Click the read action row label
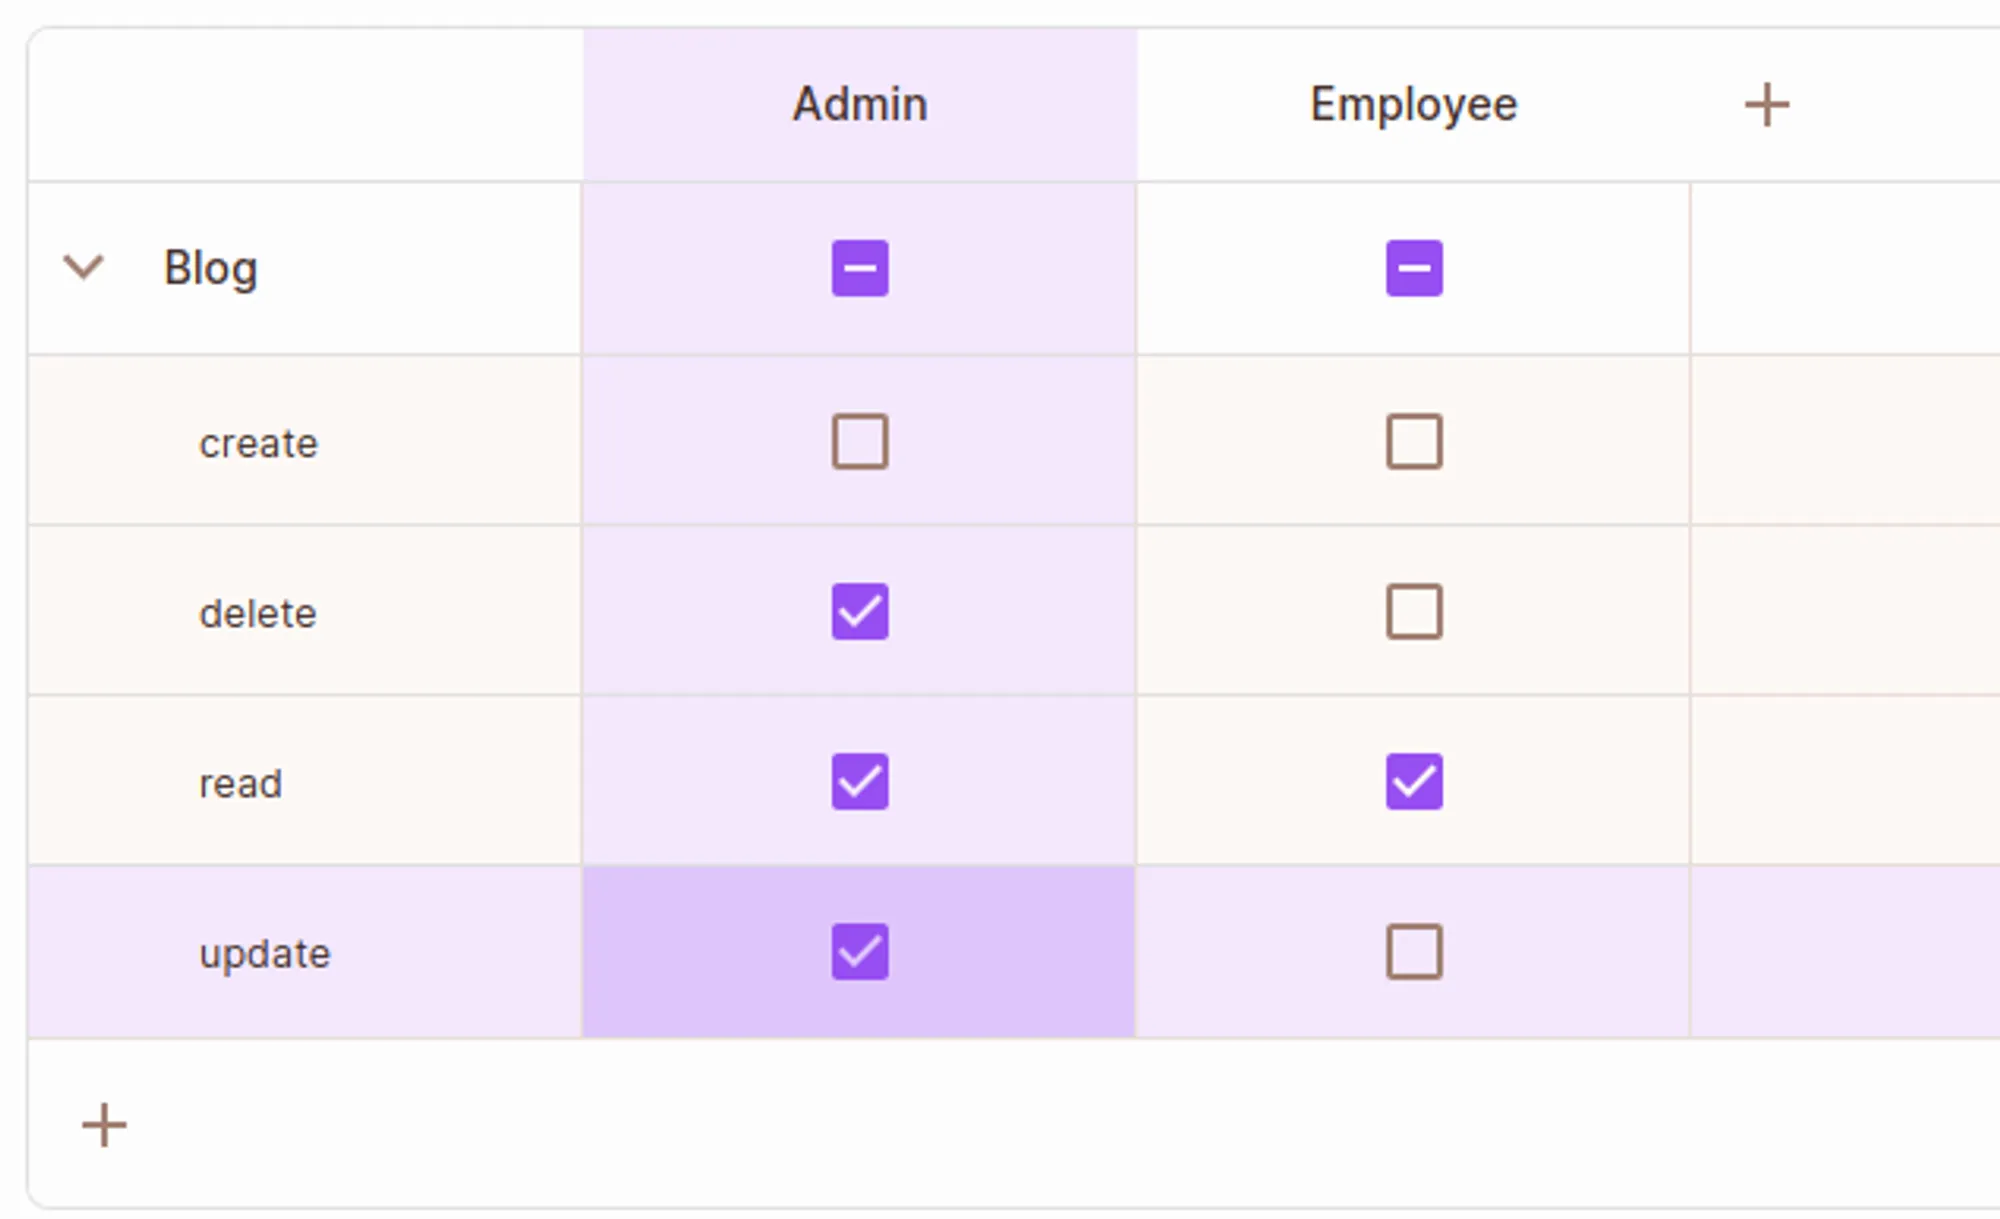The width and height of the screenshot is (2000, 1219). click(x=241, y=783)
